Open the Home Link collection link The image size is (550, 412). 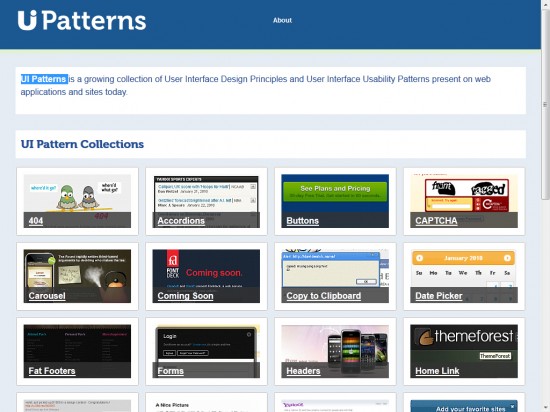point(437,371)
